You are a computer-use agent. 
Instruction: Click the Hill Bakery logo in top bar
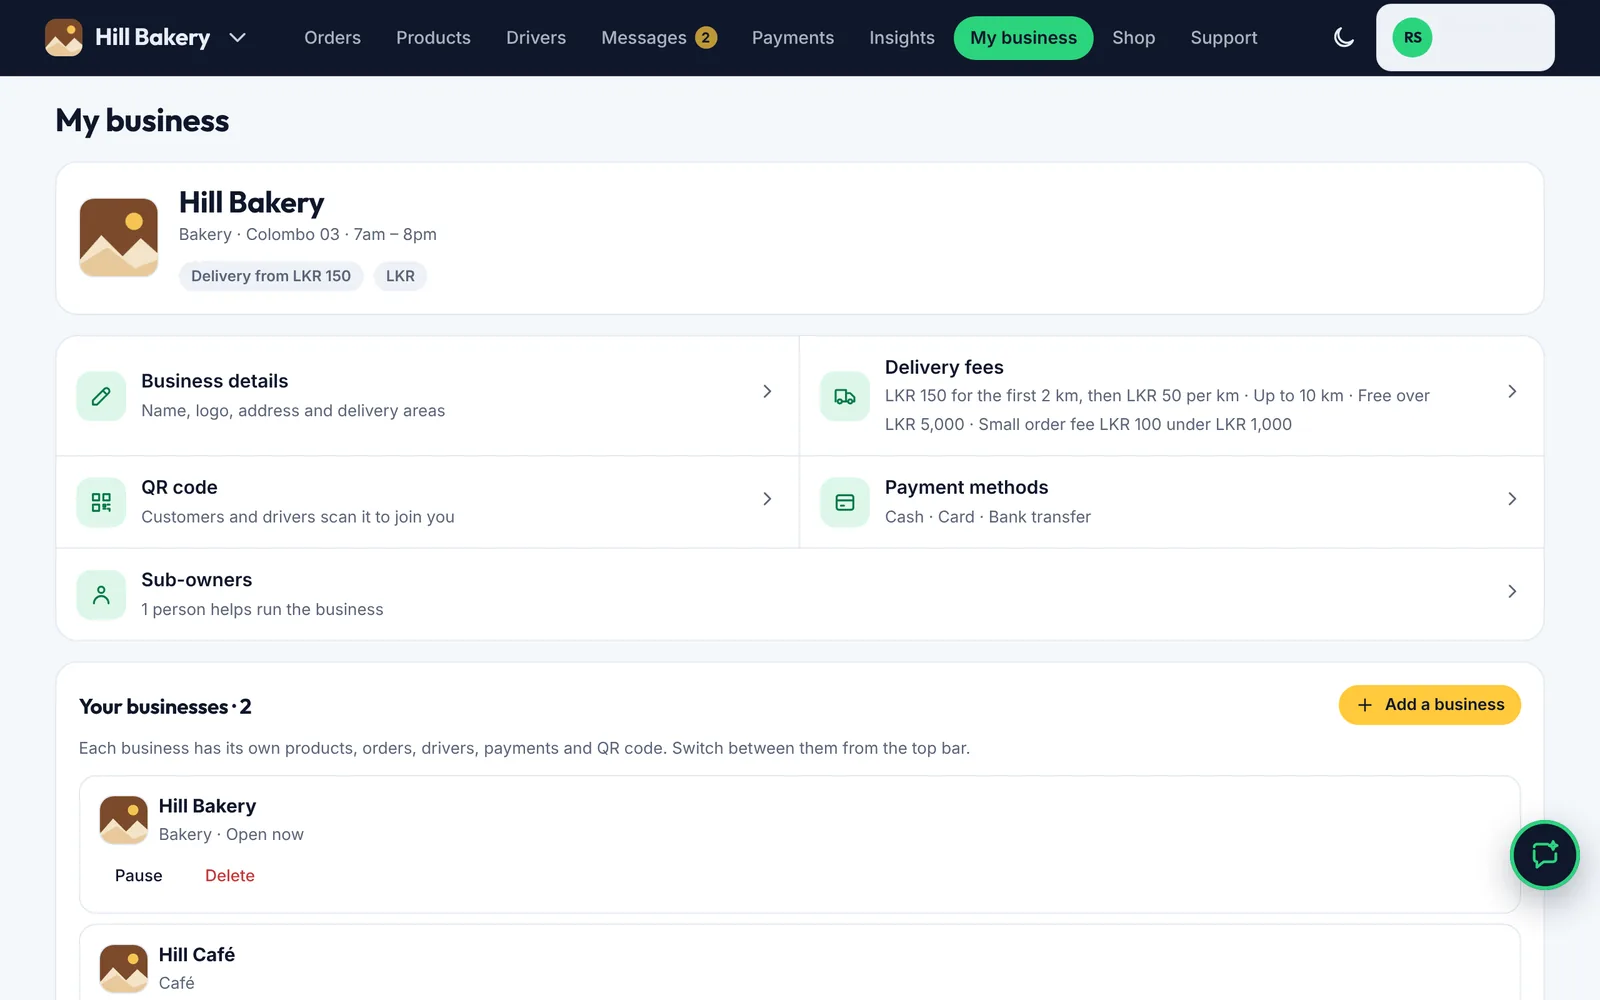click(64, 38)
